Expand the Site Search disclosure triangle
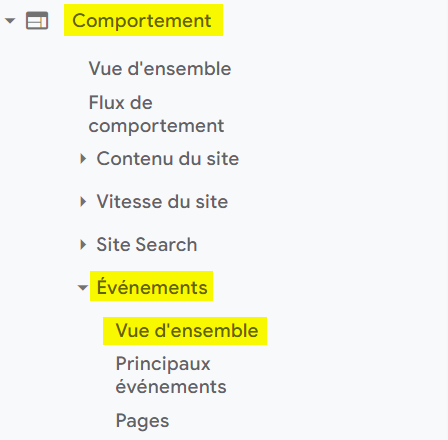The height and width of the screenshot is (440, 448). point(83,245)
